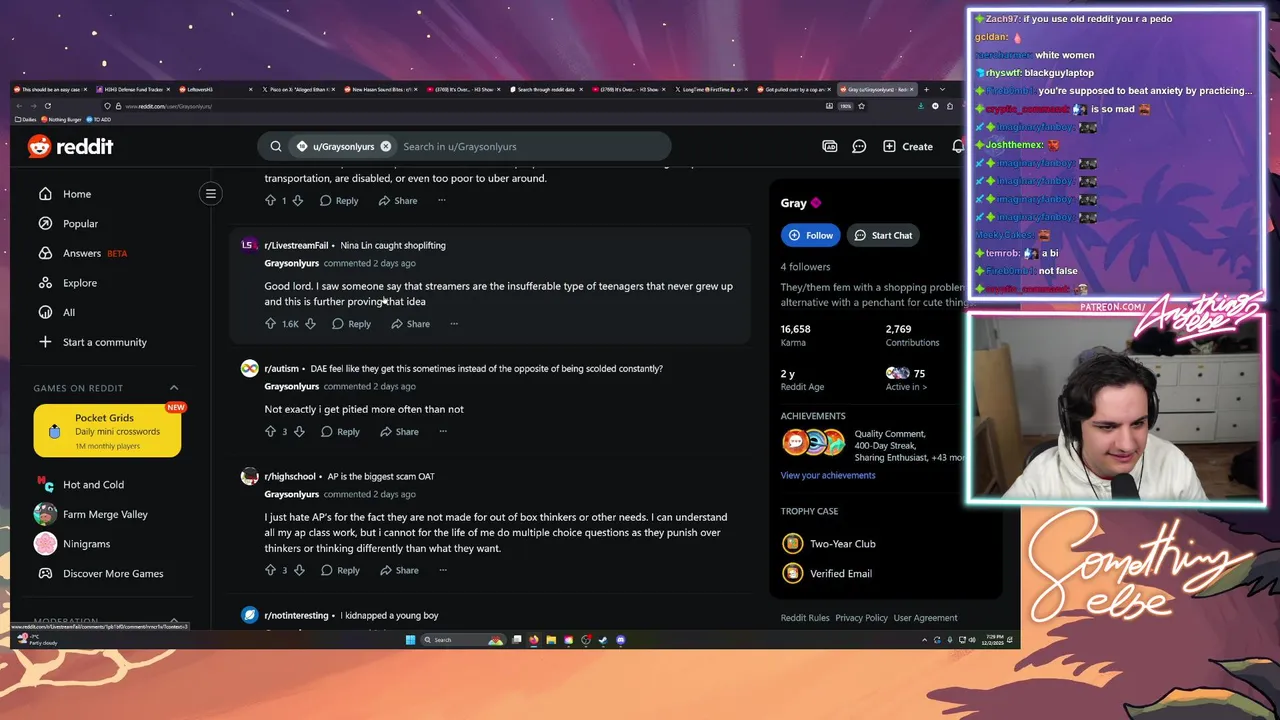The height and width of the screenshot is (720, 1280).
Task: Share the r/highschool AP comment
Action: pos(399,570)
